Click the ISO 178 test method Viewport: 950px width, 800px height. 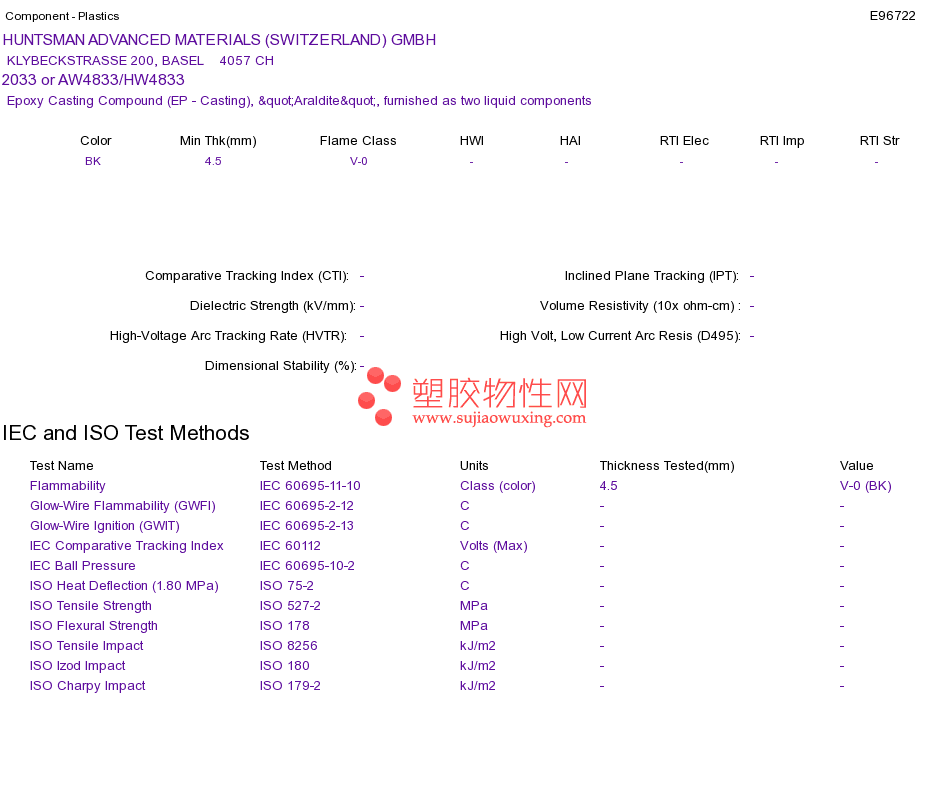tap(285, 626)
